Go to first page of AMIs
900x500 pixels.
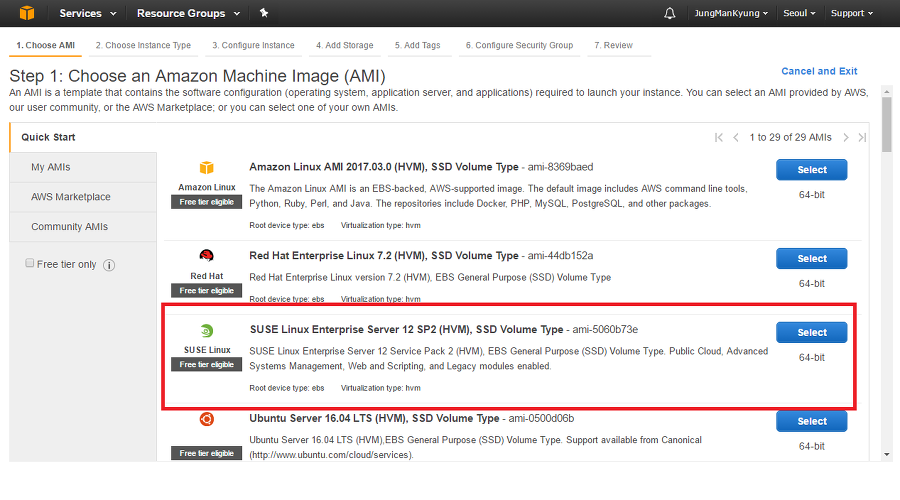click(718, 138)
